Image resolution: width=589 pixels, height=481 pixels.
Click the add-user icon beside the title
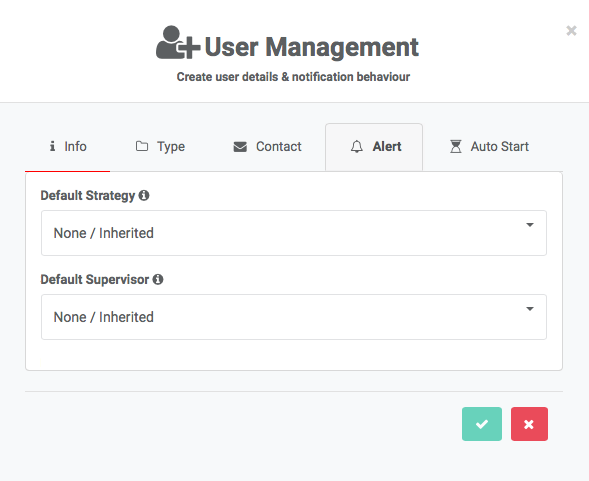point(178,42)
